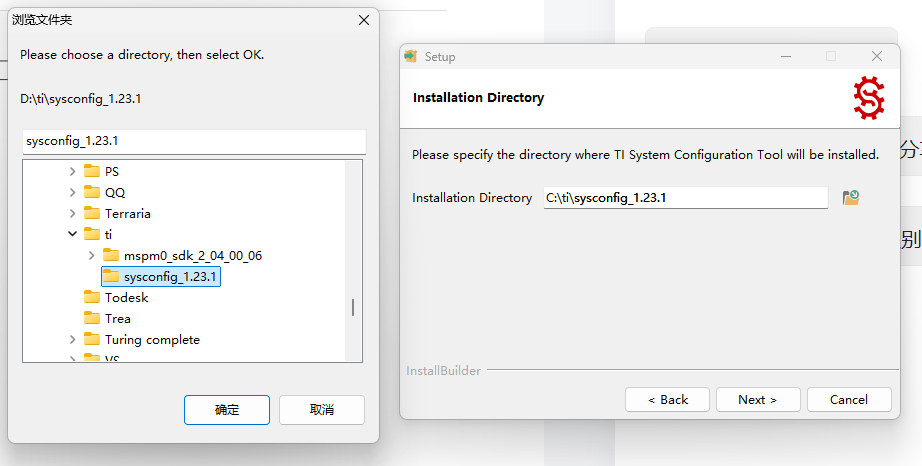Select the PS folder icon
Screen dimensions: 922x466
click(92, 171)
